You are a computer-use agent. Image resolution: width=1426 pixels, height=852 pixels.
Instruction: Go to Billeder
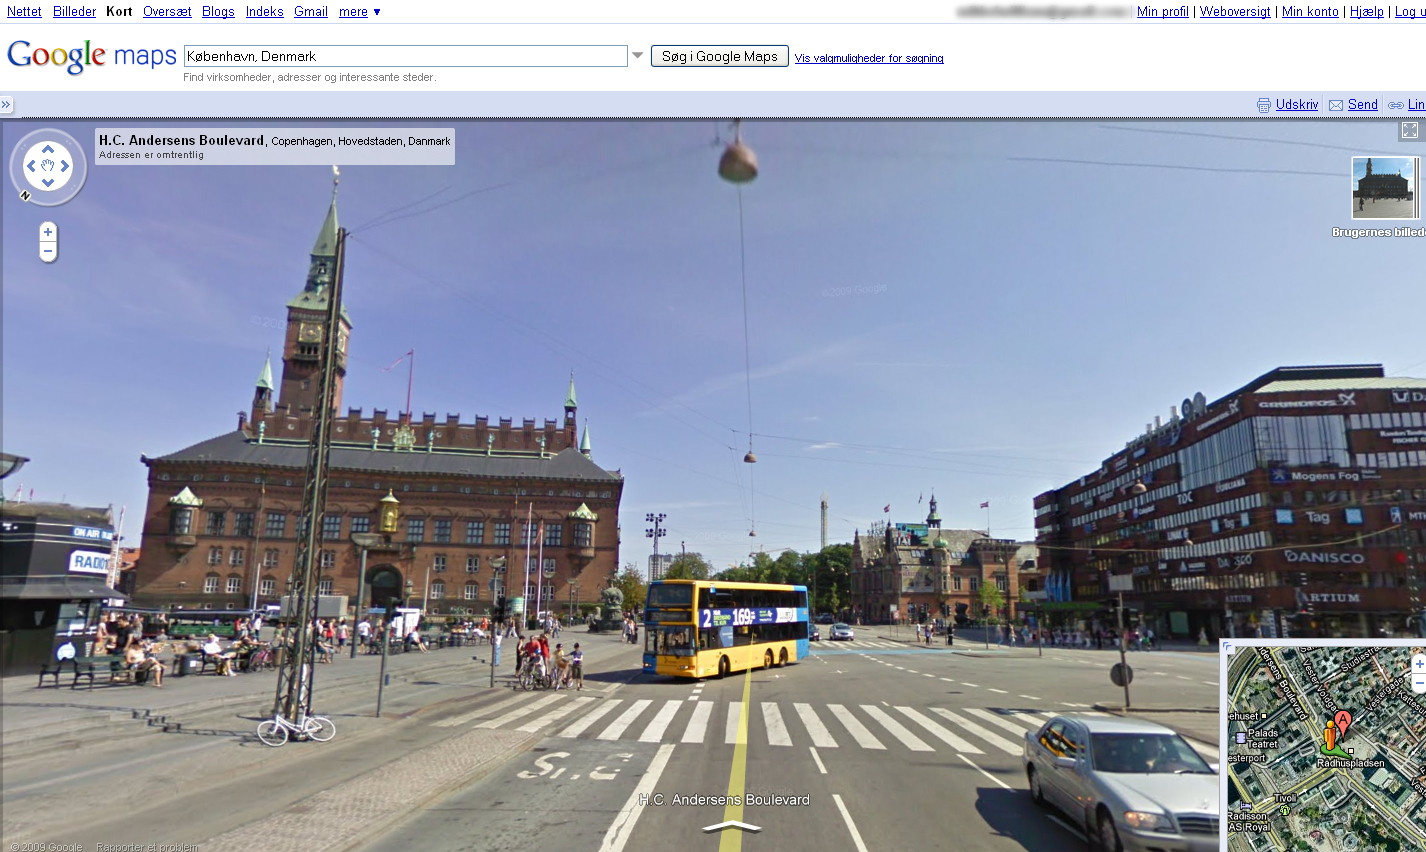(75, 12)
